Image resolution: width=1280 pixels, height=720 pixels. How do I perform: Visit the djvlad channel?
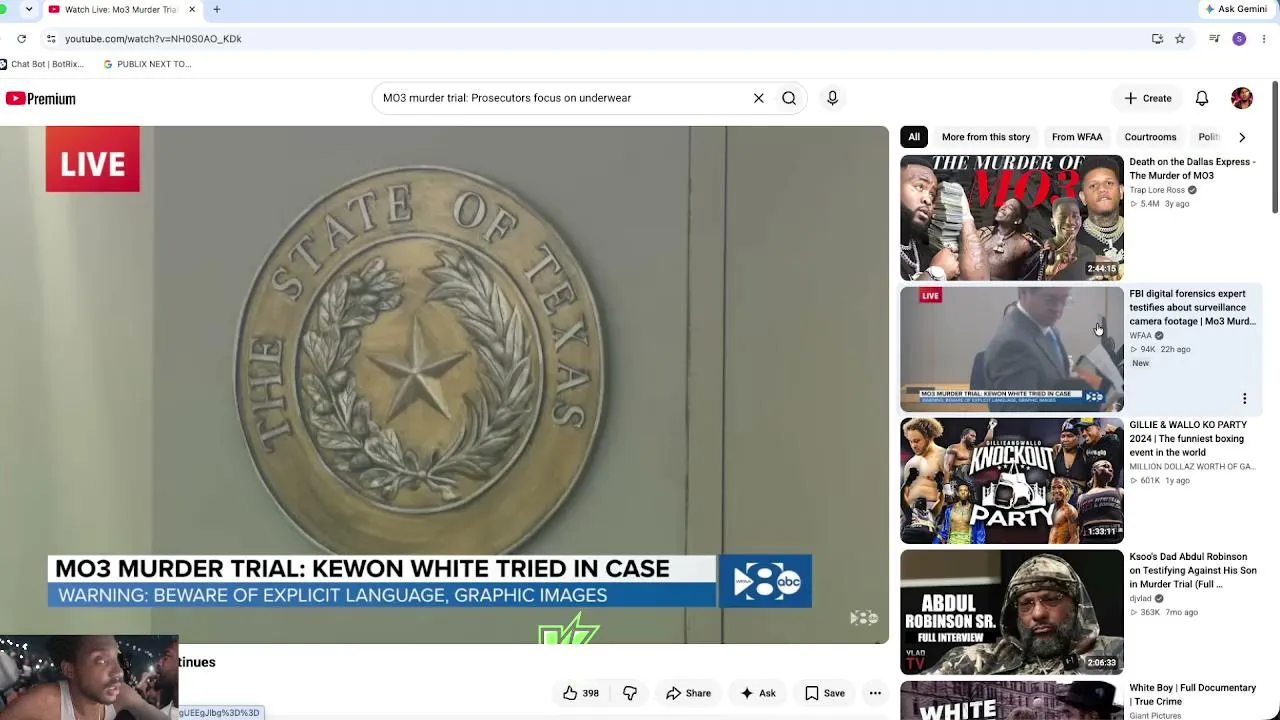(1140, 599)
